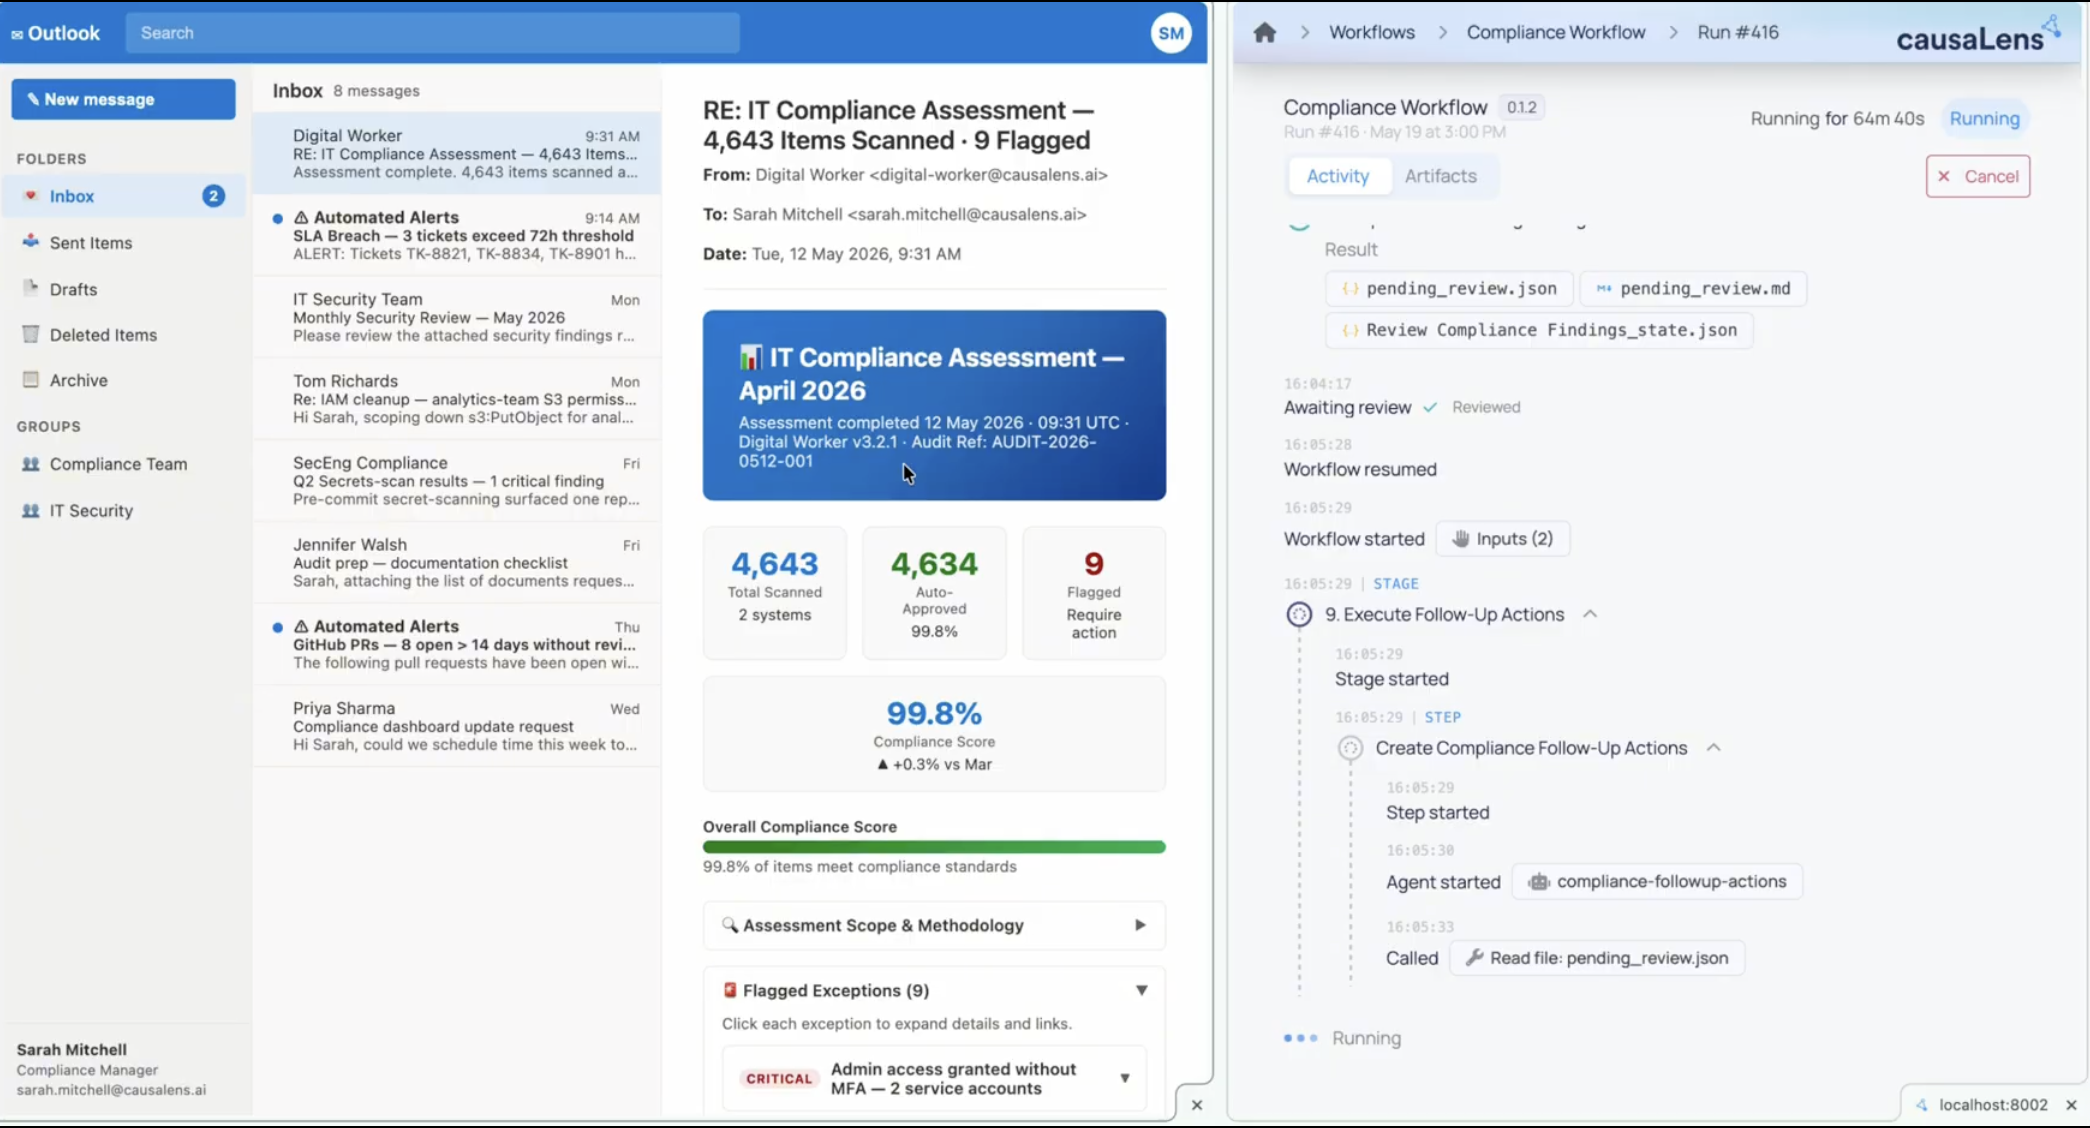The height and width of the screenshot is (1128, 2090).
Task: Open the Run #416 breadcrumb
Action: [1738, 32]
